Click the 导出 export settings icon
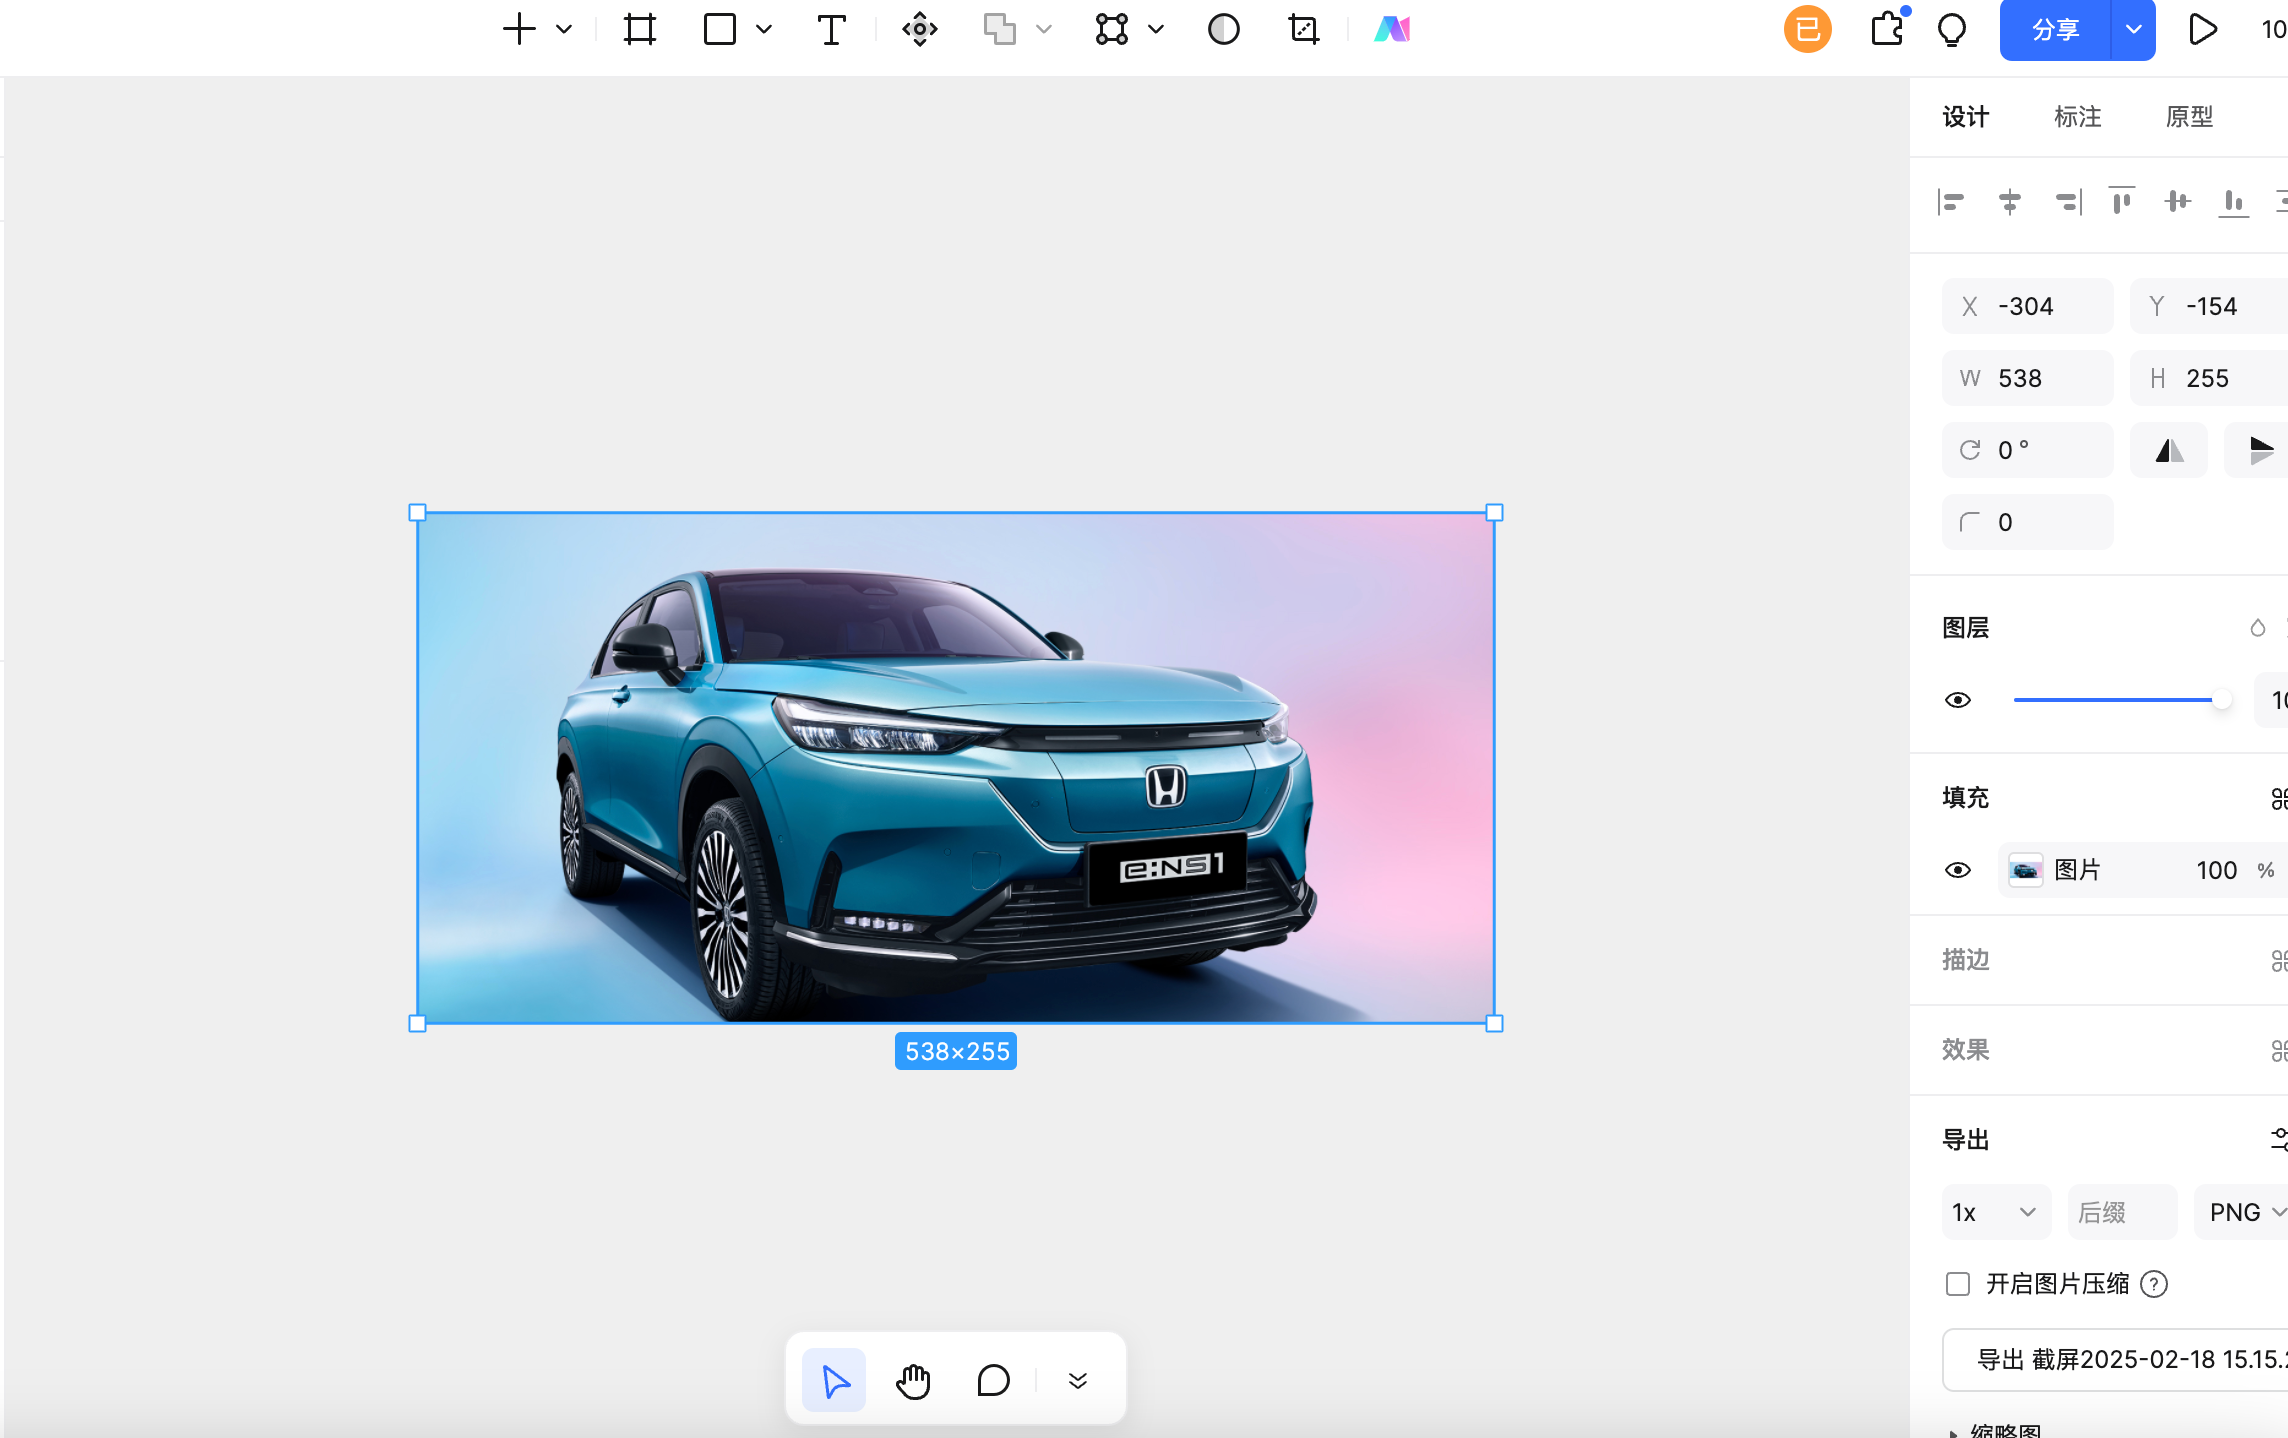This screenshot has height=1438, width=2288. (2279, 1139)
